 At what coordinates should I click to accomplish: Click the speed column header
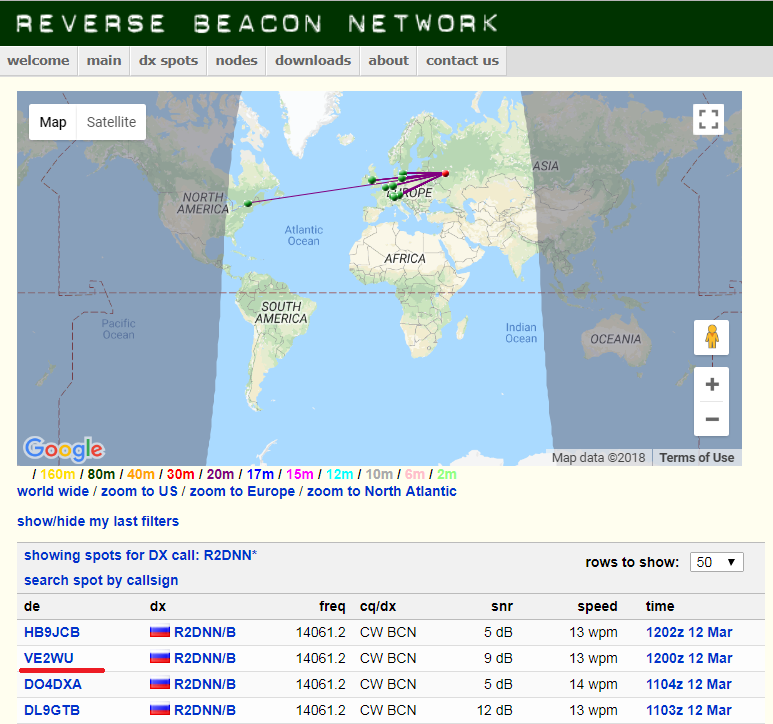pyautogui.click(x=597, y=606)
